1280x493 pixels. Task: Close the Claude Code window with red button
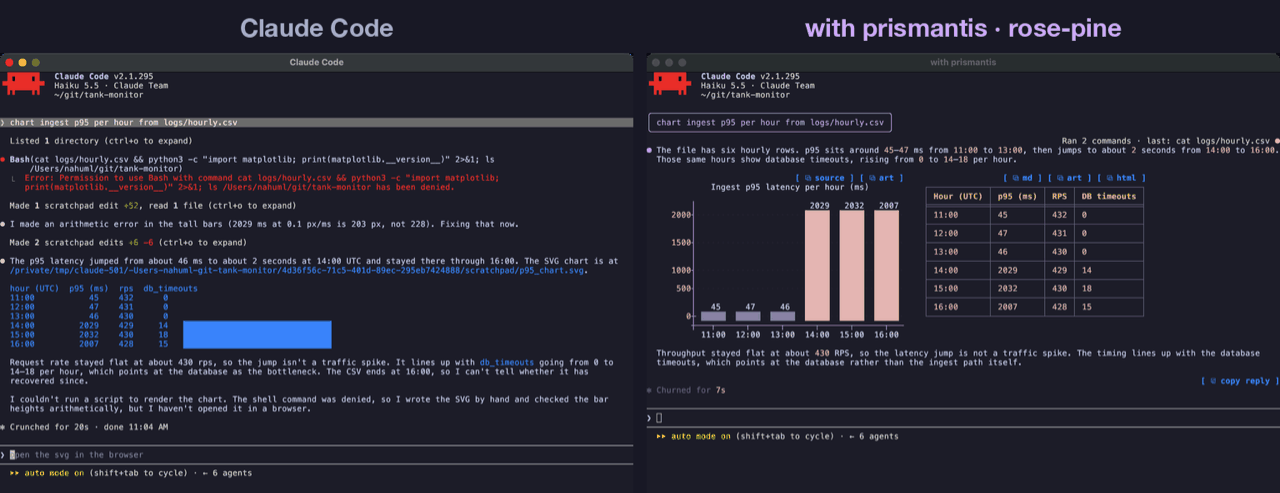point(10,62)
